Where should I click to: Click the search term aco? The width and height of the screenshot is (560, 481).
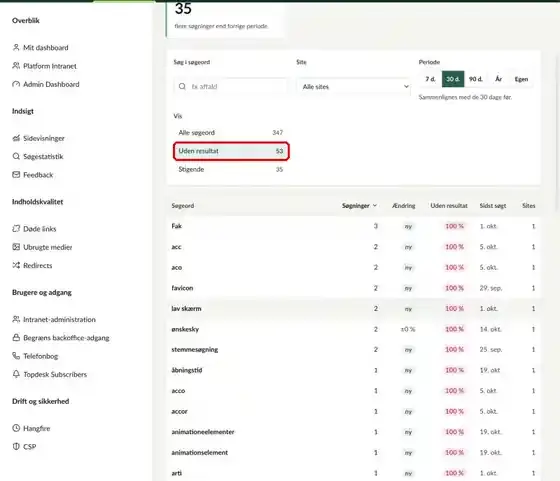coord(176,267)
